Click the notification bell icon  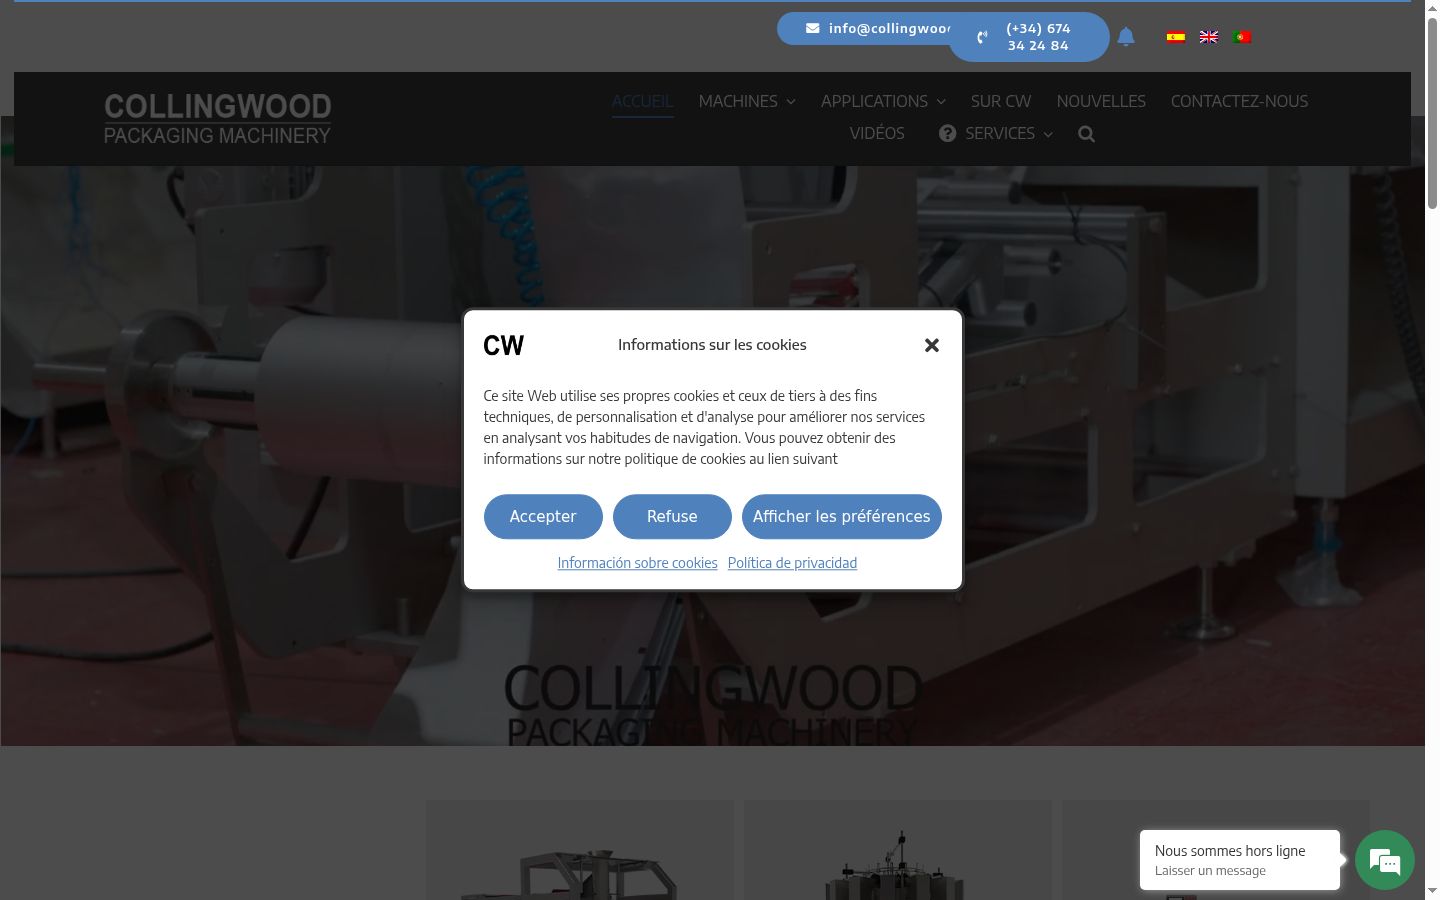[1126, 37]
